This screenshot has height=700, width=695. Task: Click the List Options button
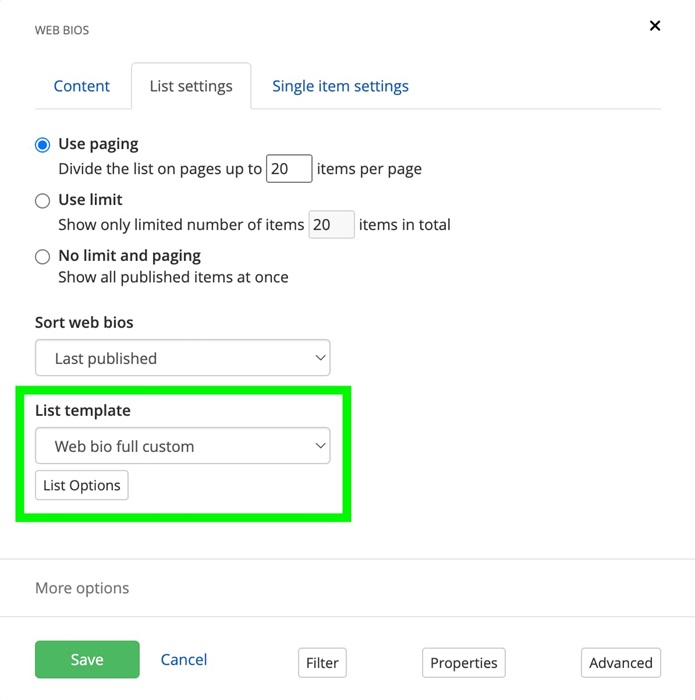(82, 486)
